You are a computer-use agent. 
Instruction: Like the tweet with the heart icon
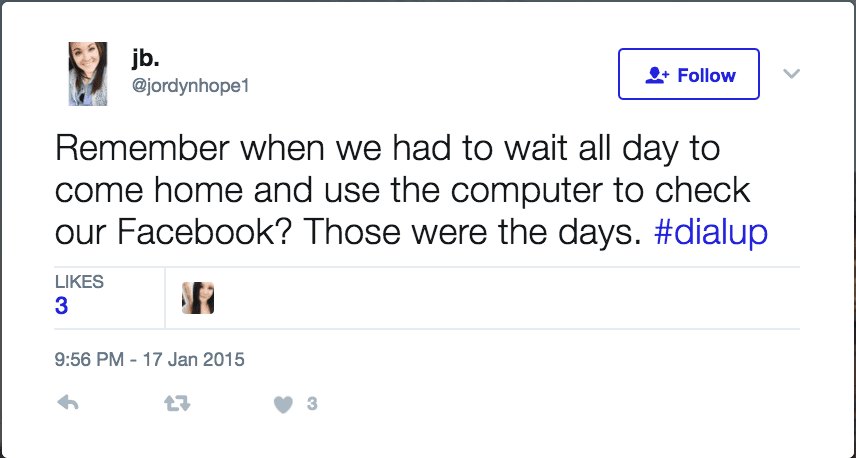tap(283, 405)
